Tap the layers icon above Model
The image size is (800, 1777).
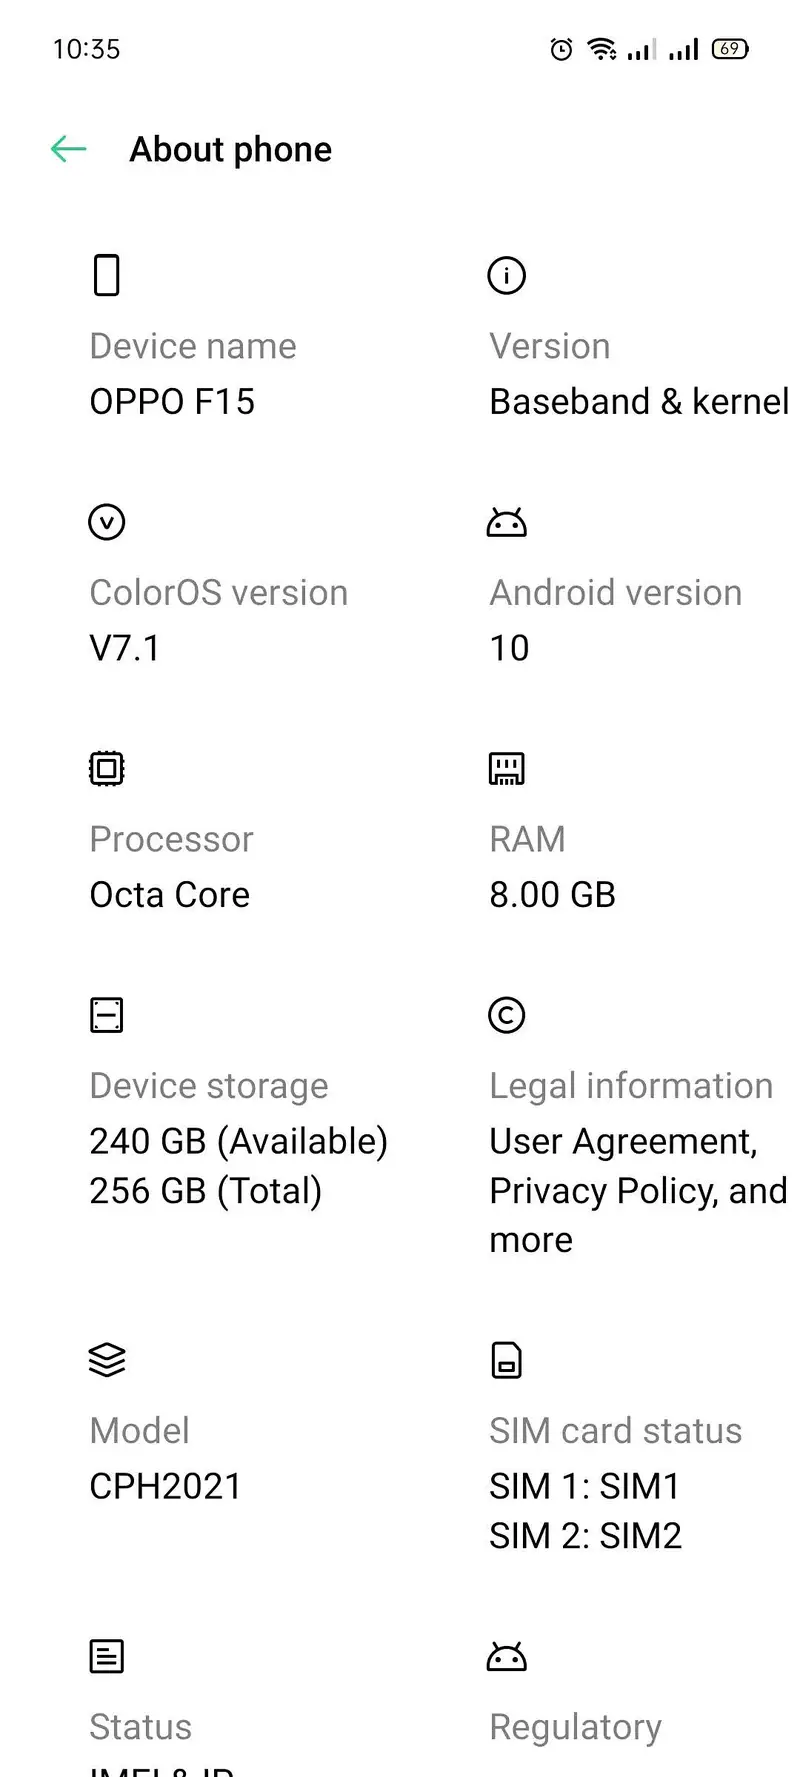107,1360
